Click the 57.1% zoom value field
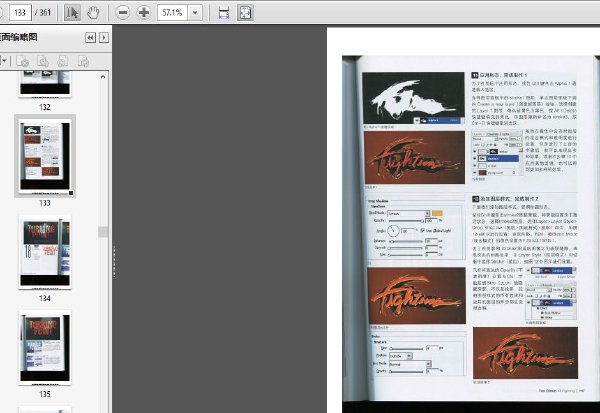The image size is (600, 413). (173, 13)
